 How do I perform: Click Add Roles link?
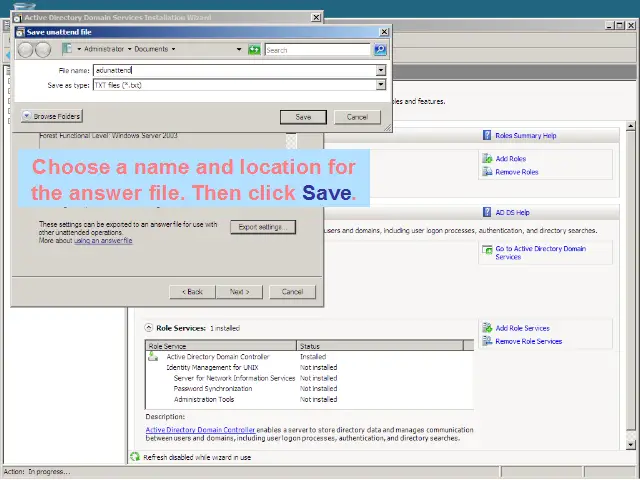point(511,159)
